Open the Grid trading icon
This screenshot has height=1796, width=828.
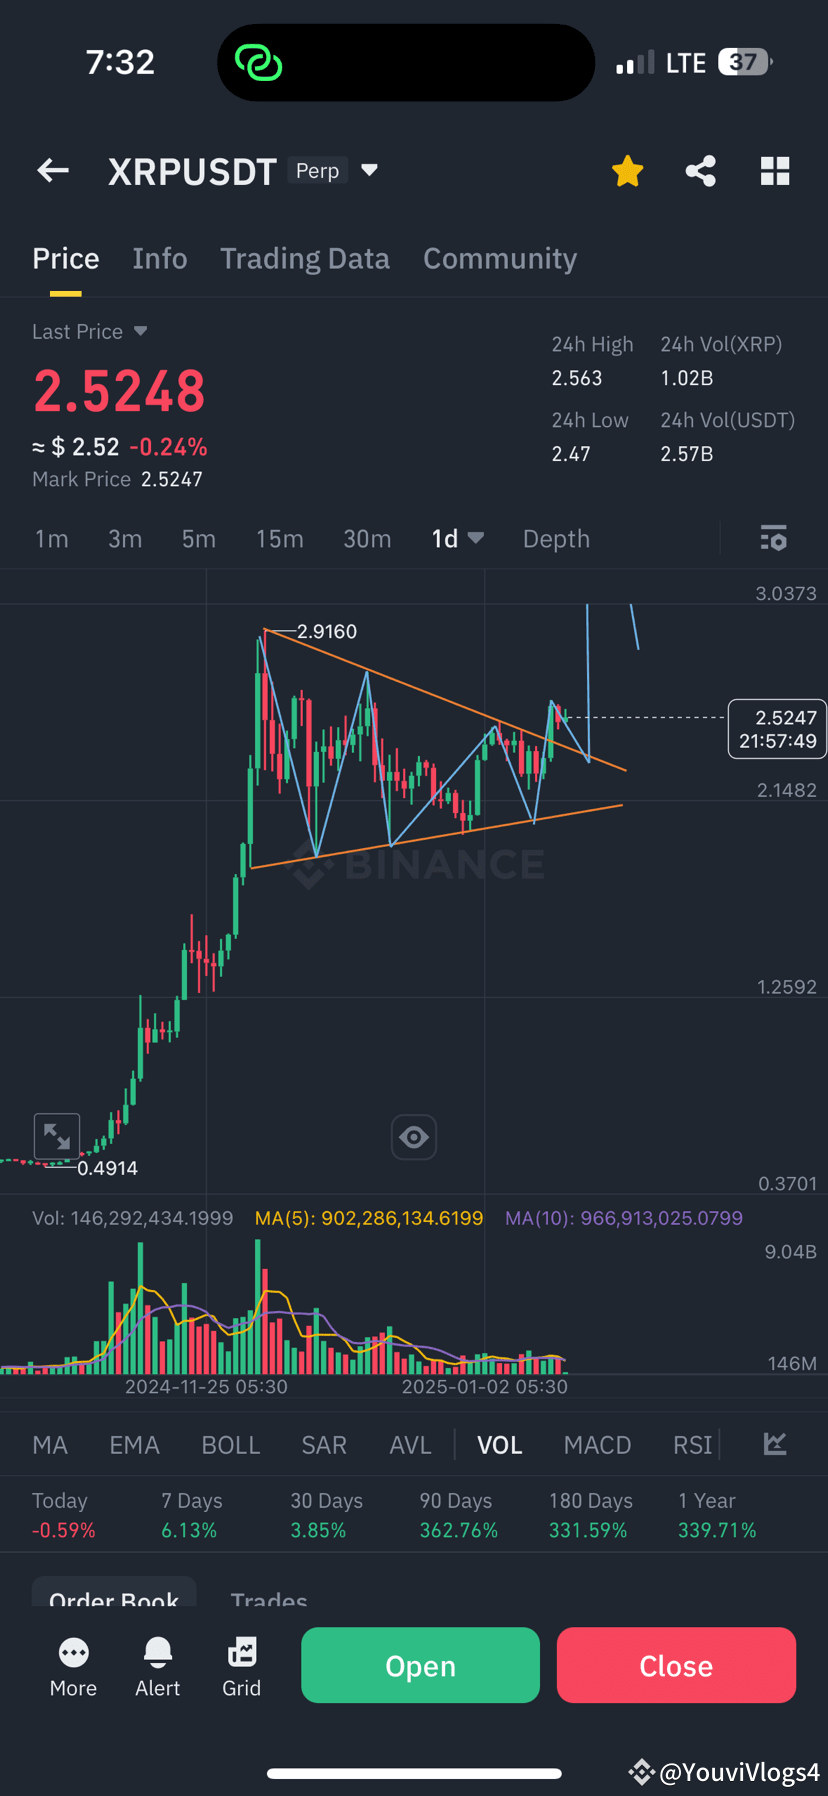coord(242,1667)
